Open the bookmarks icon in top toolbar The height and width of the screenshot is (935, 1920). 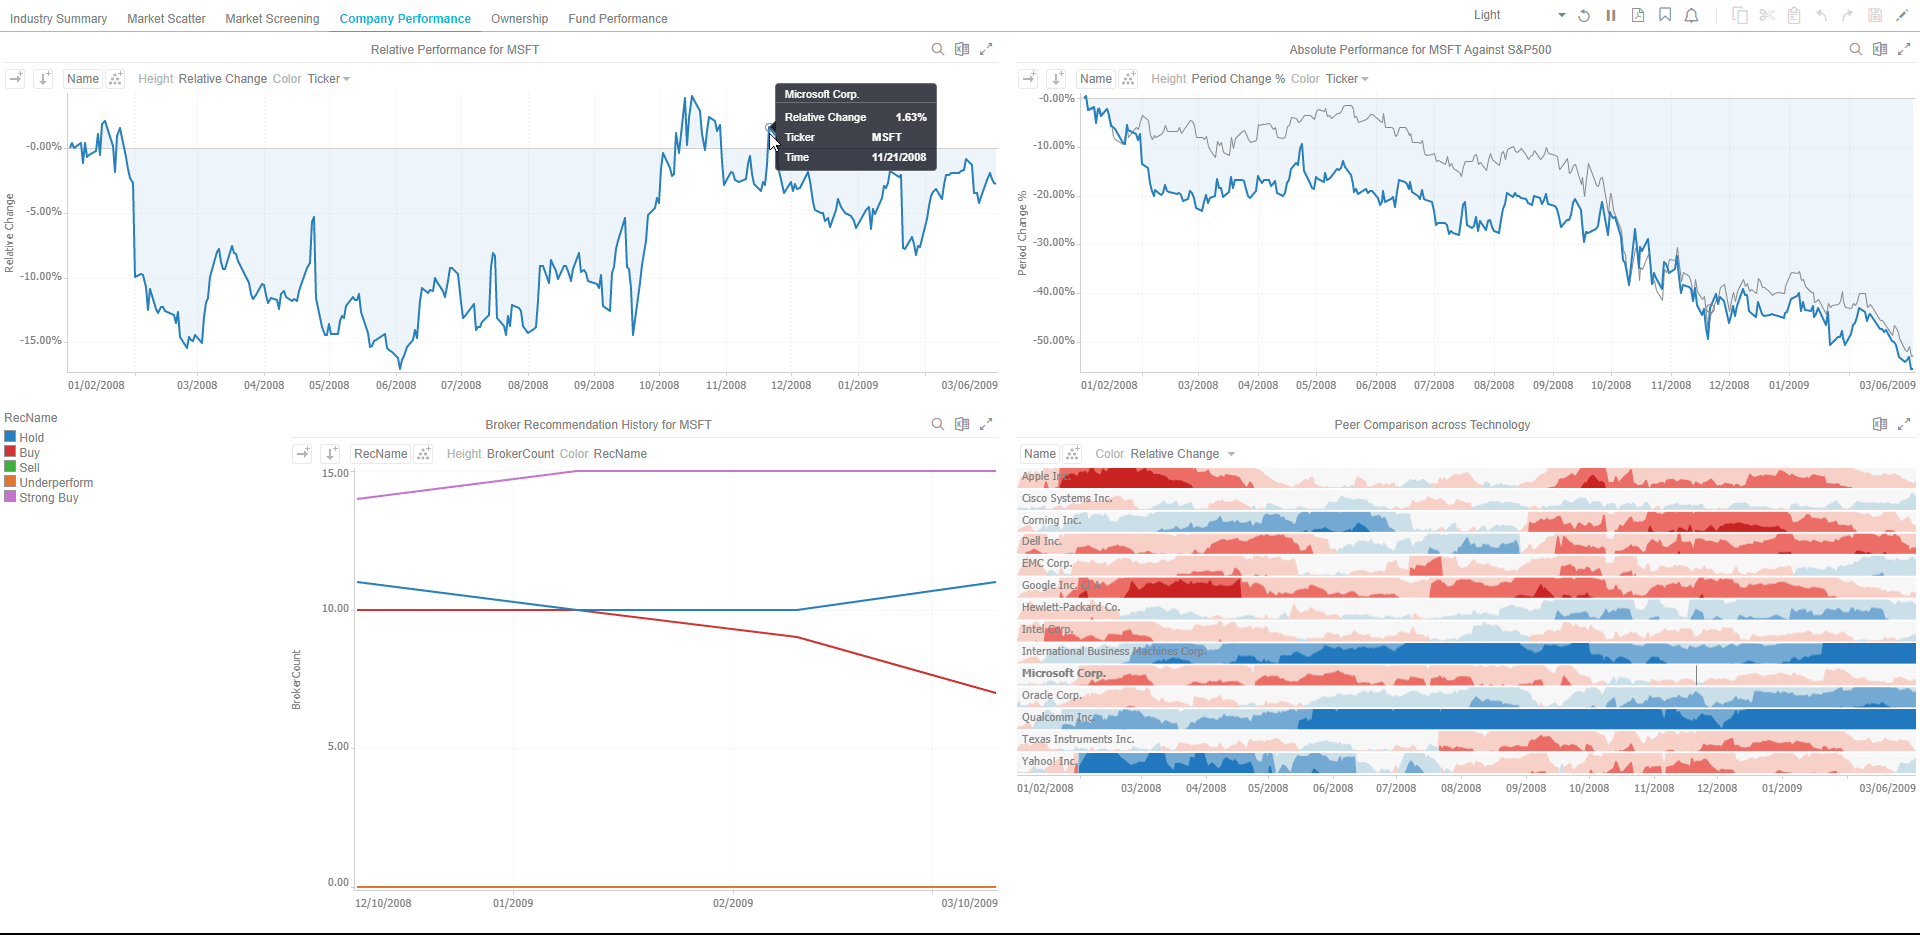pos(1665,16)
